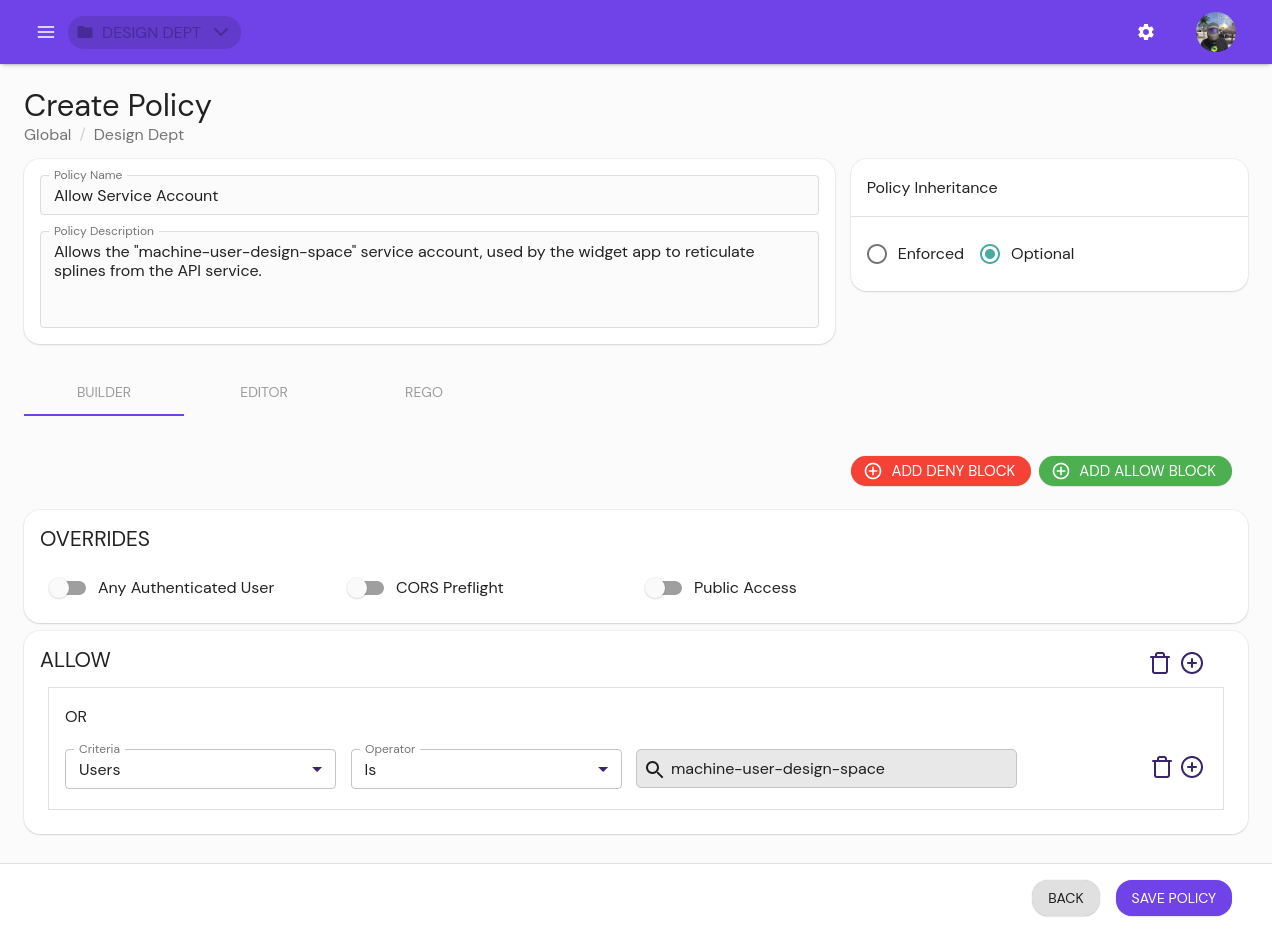The height and width of the screenshot is (932, 1272).
Task: Click the OVERRIDES section heading
Action: (x=95, y=539)
